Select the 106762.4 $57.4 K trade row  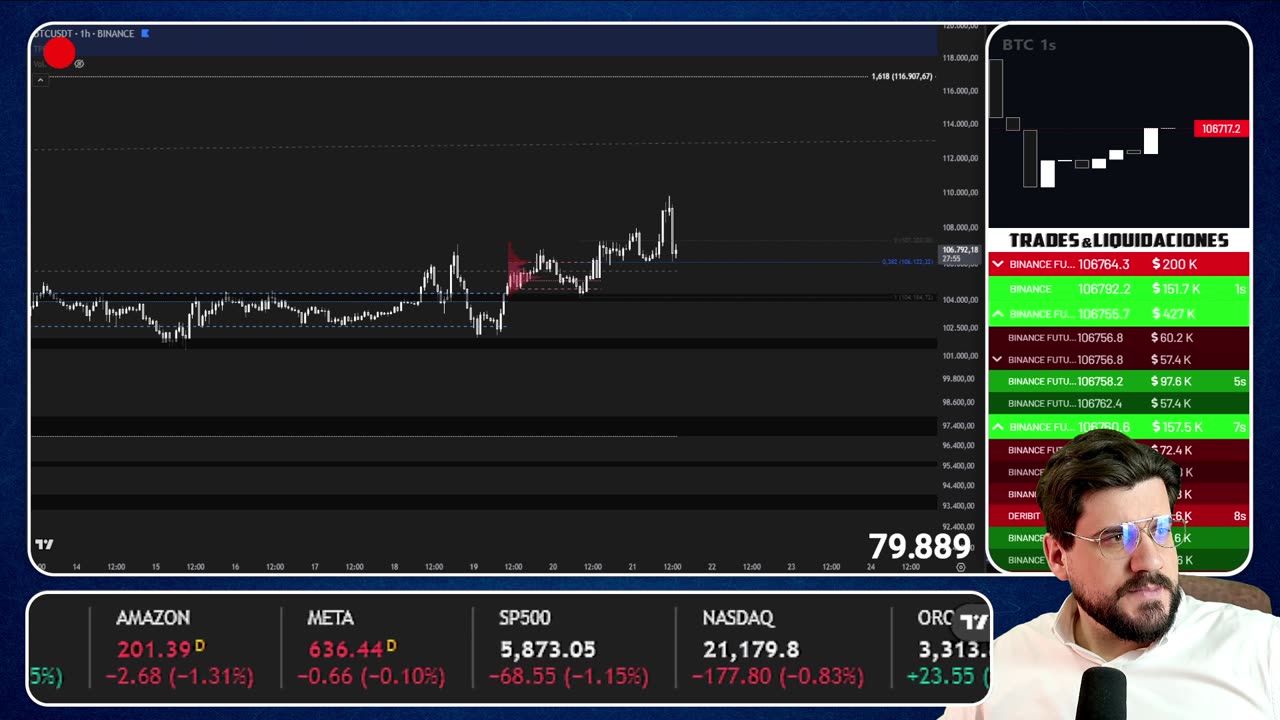point(1118,403)
